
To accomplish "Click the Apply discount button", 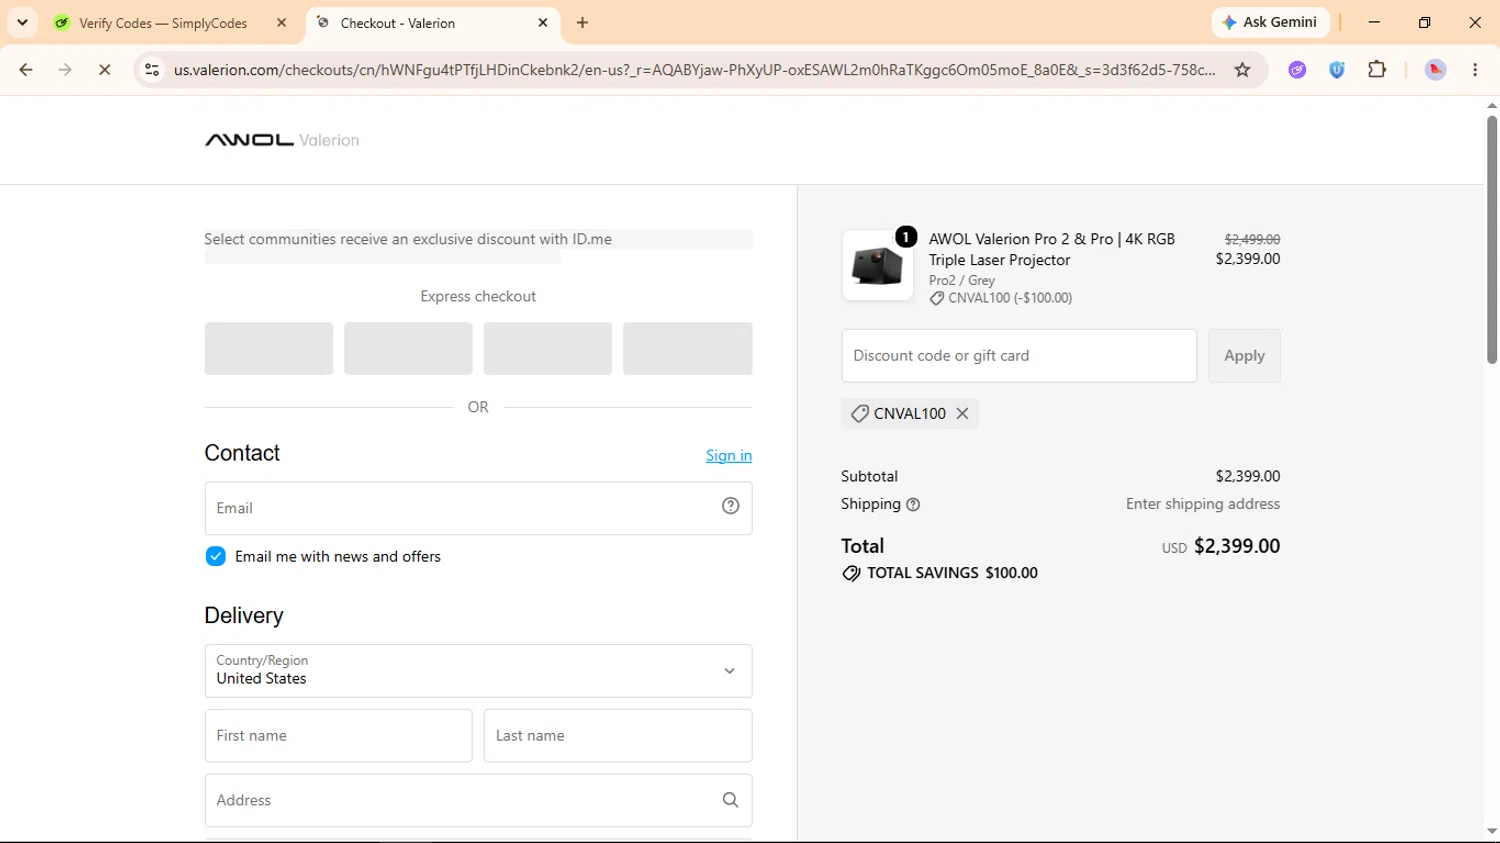I will pos(1244,356).
